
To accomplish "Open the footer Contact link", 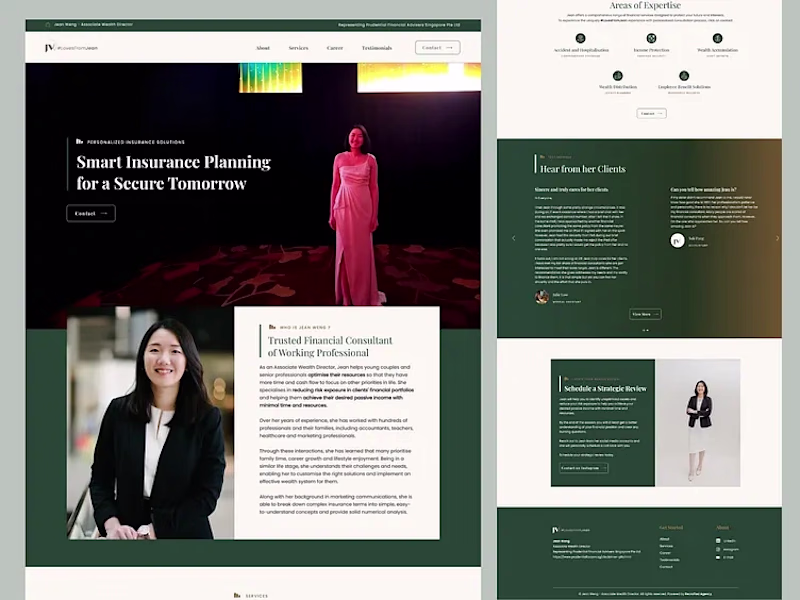I will click(666, 567).
